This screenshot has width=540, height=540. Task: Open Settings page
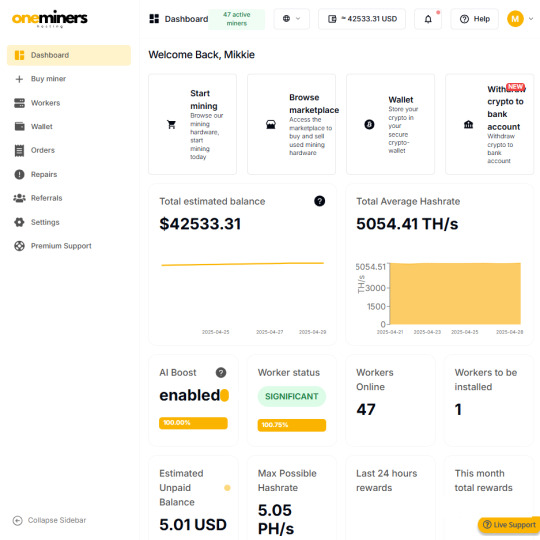(69, 222)
